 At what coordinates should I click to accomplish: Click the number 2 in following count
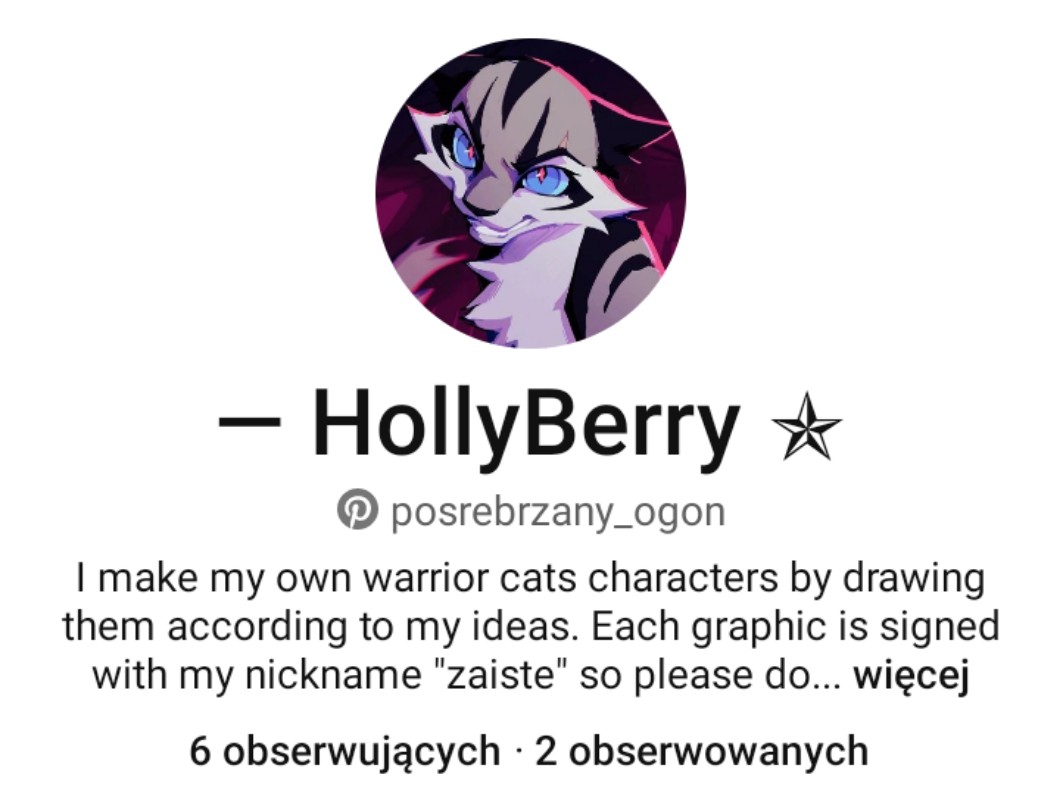point(546,750)
